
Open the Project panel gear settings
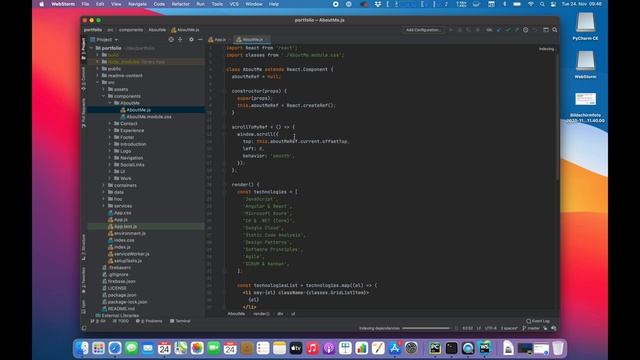(191, 40)
